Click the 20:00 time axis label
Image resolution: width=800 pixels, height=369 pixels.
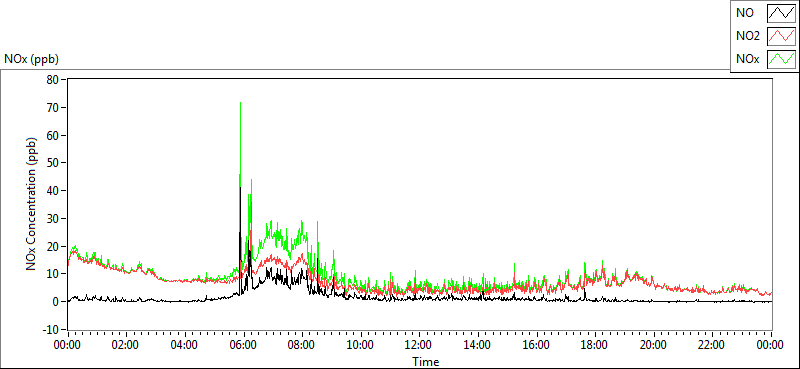tap(654, 345)
